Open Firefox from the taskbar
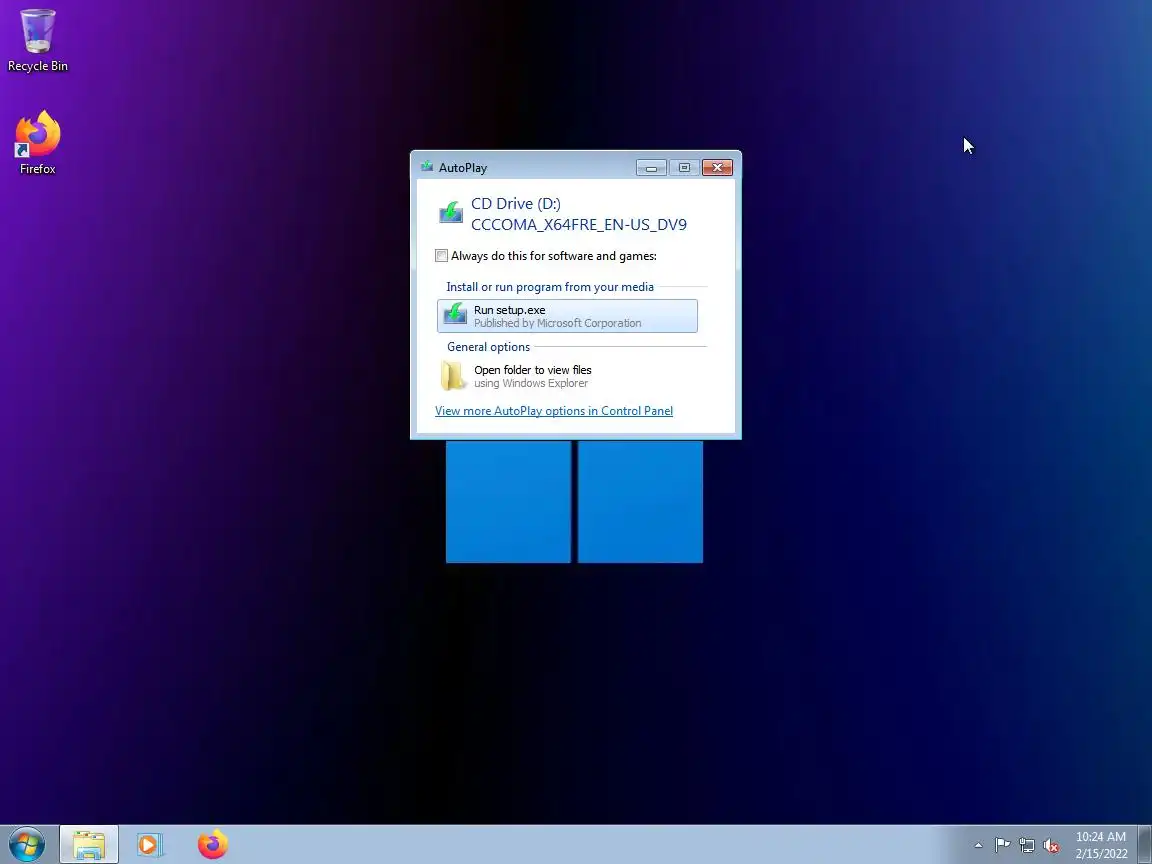This screenshot has height=864, width=1152. (213, 845)
